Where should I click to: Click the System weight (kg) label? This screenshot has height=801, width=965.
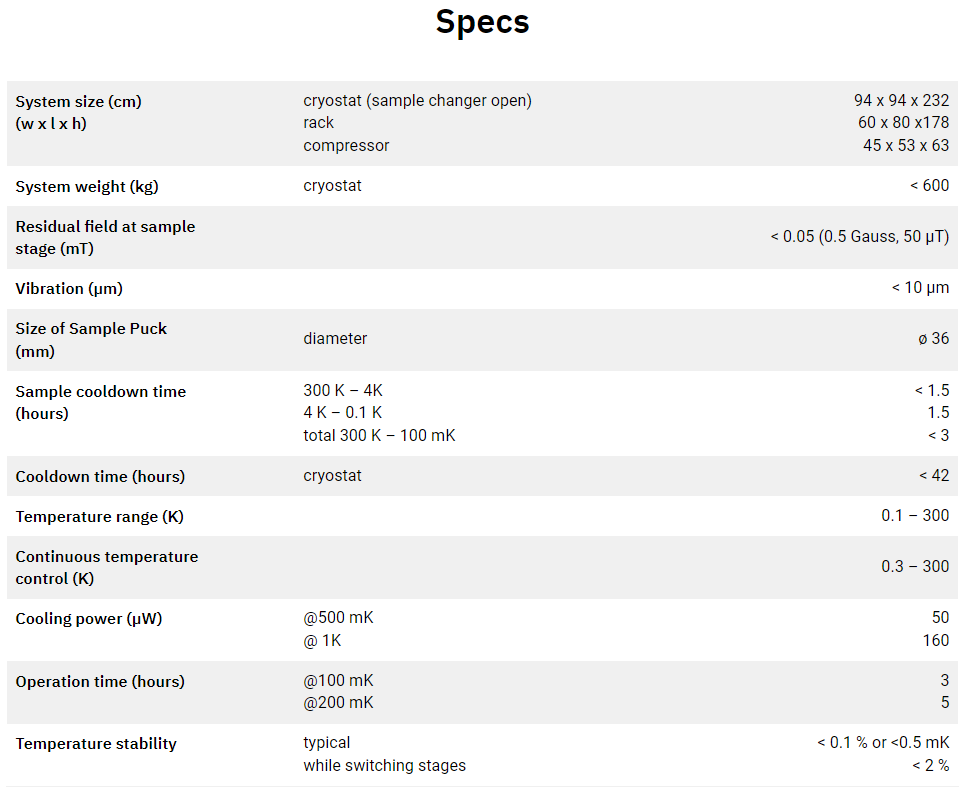(x=87, y=186)
